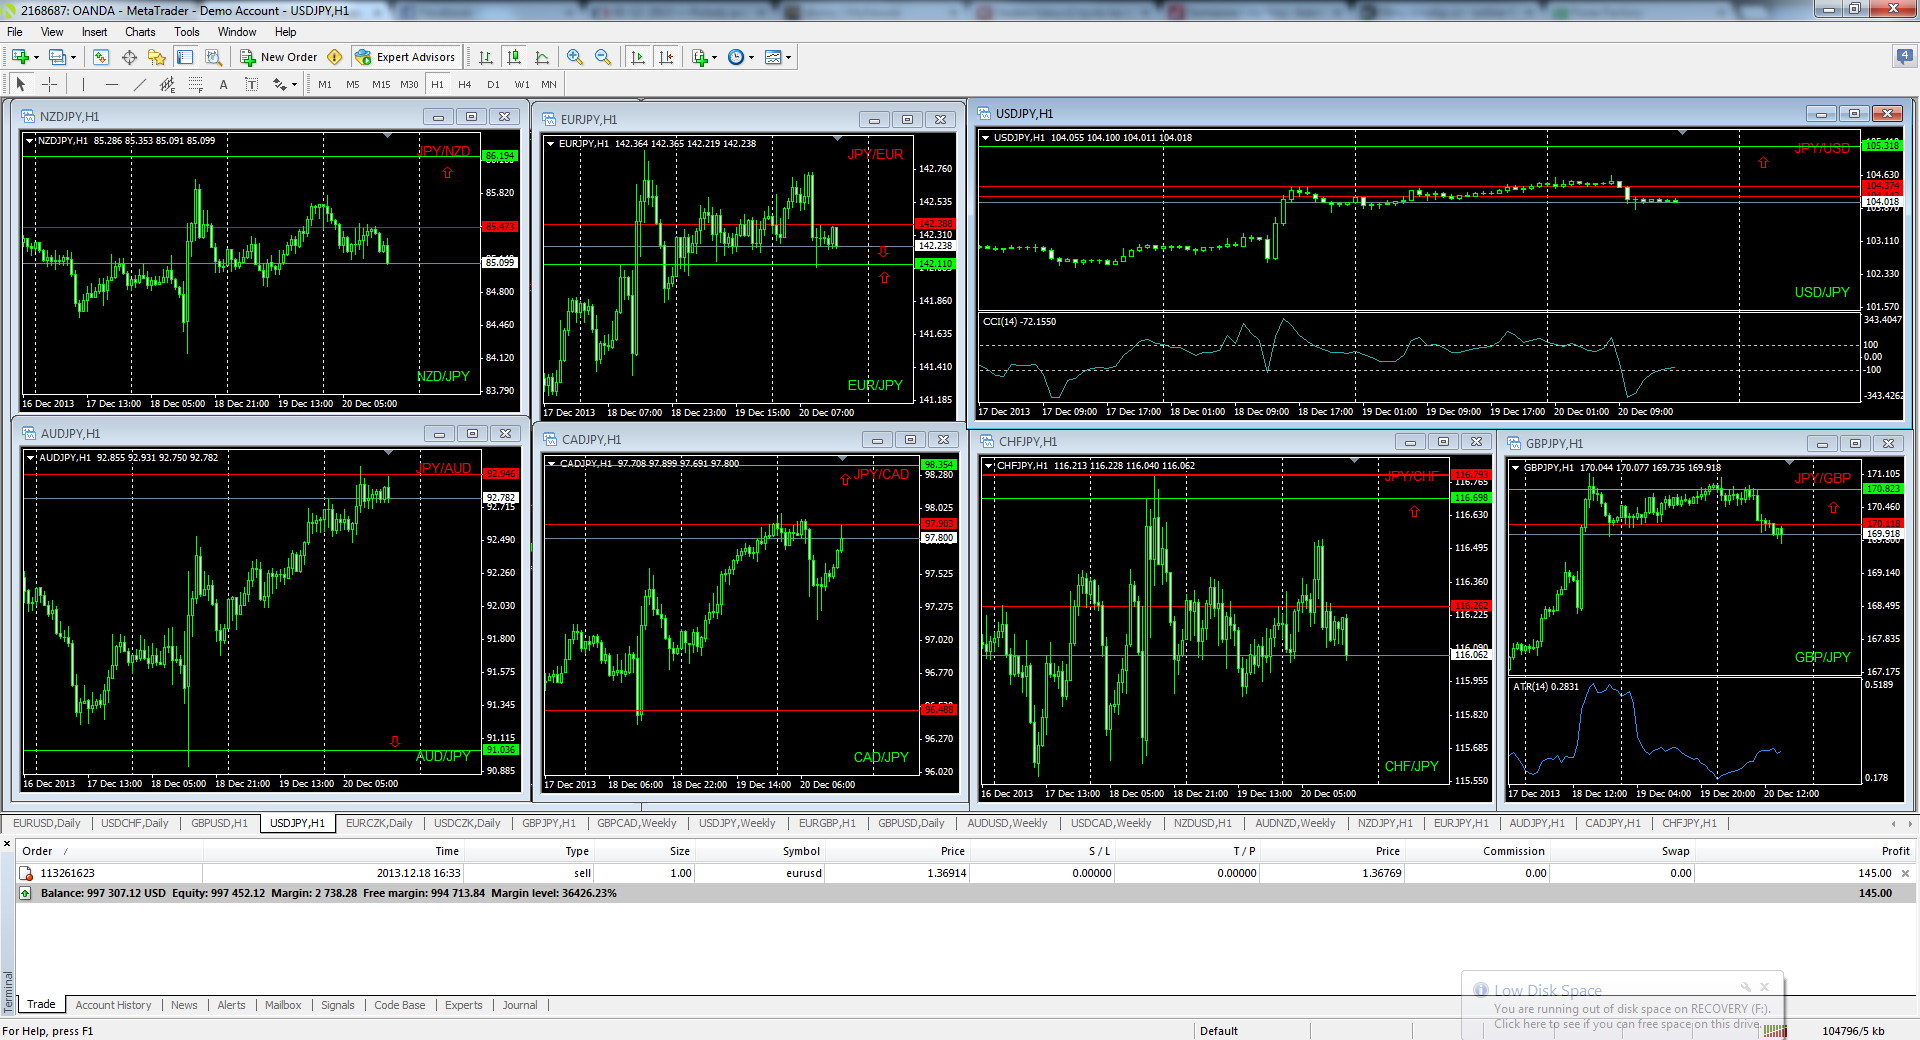Switch timeframe to MN
This screenshot has width=1920, height=1040.
549,85
